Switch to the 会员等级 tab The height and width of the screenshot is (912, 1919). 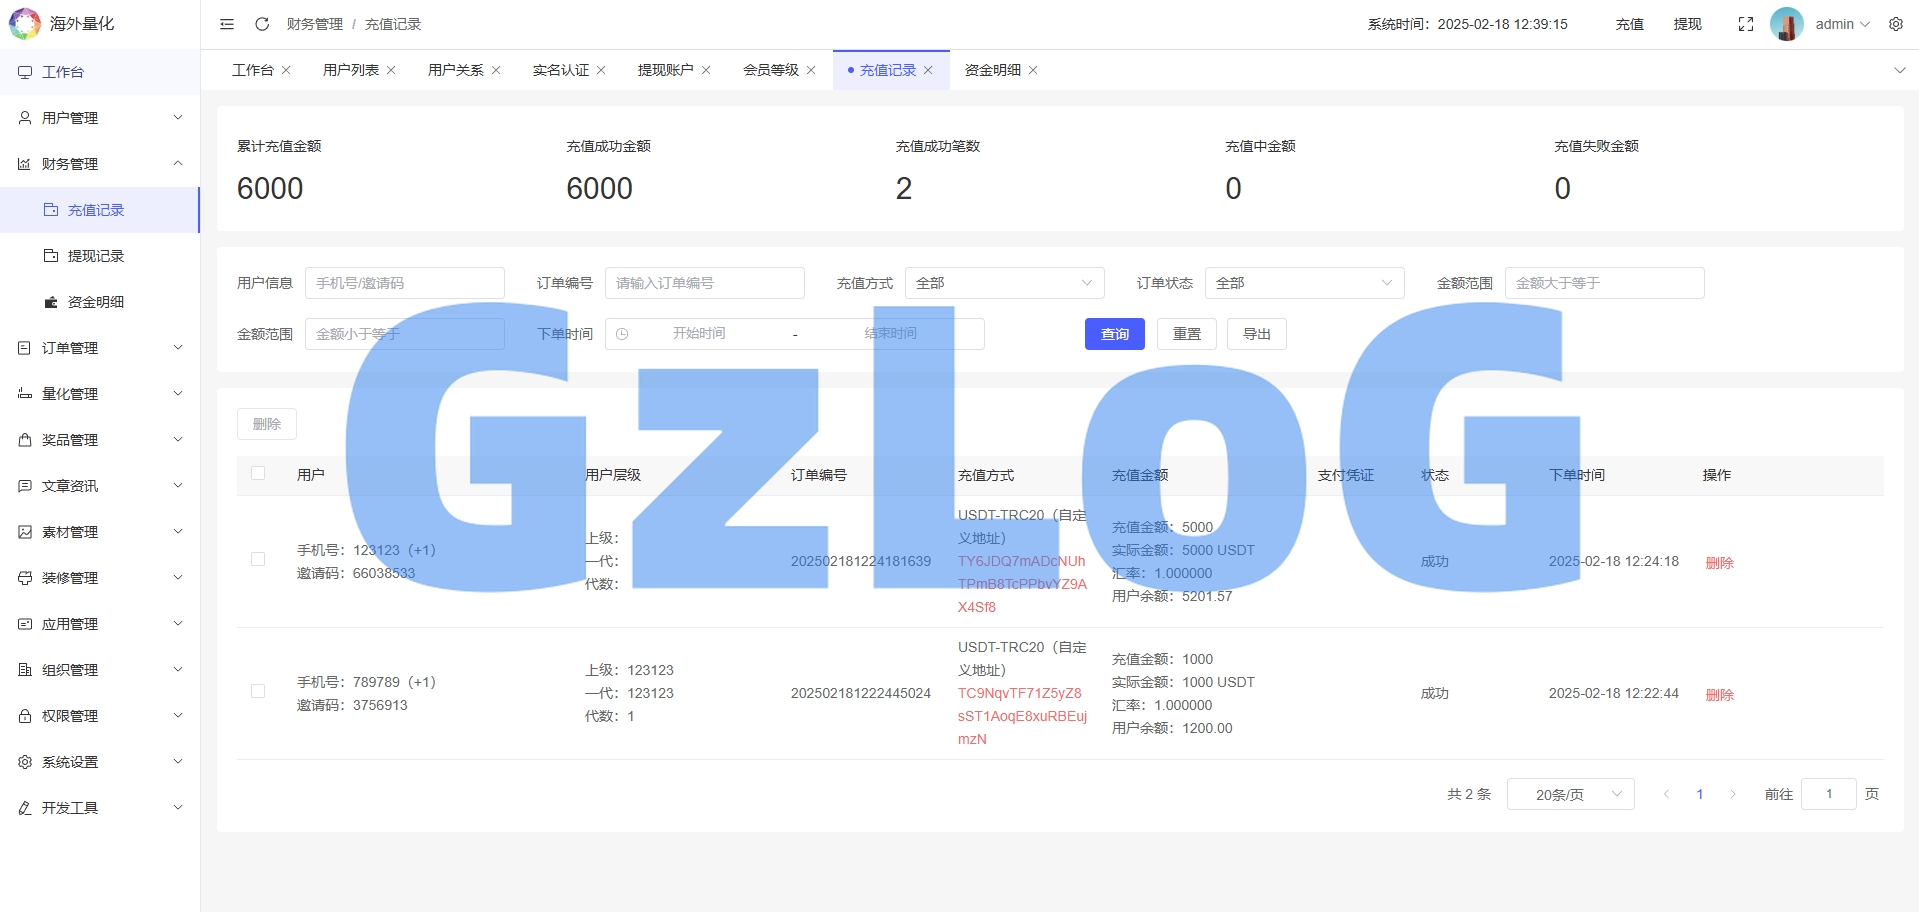click(770, 70)
